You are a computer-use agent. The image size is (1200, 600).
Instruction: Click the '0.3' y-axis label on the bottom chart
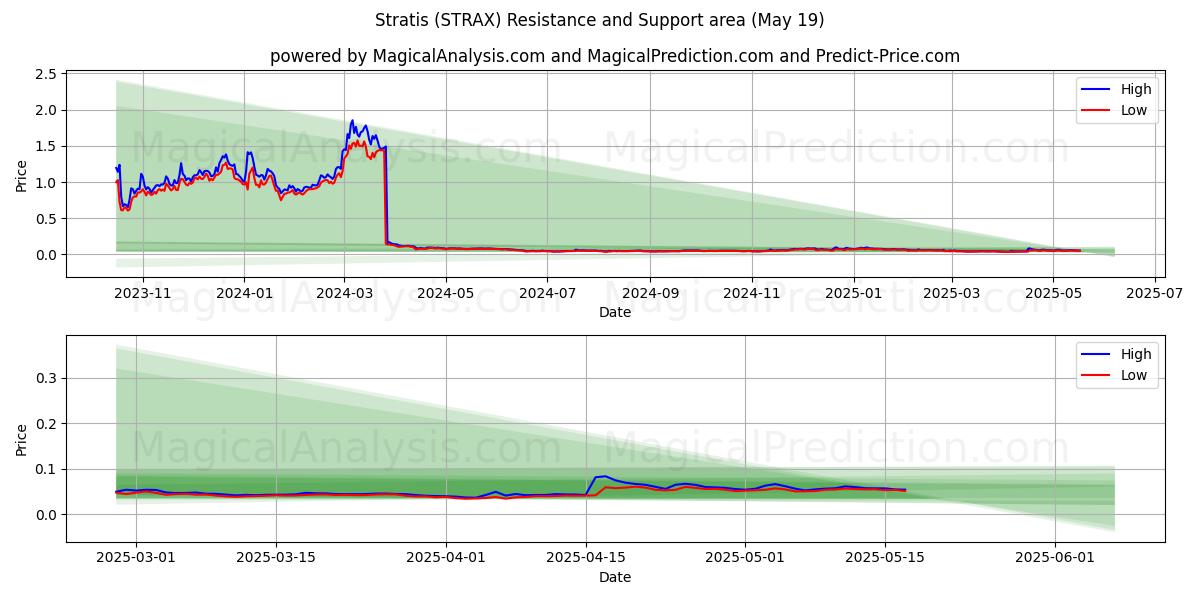pyautogui.click(x=44, y=378)
